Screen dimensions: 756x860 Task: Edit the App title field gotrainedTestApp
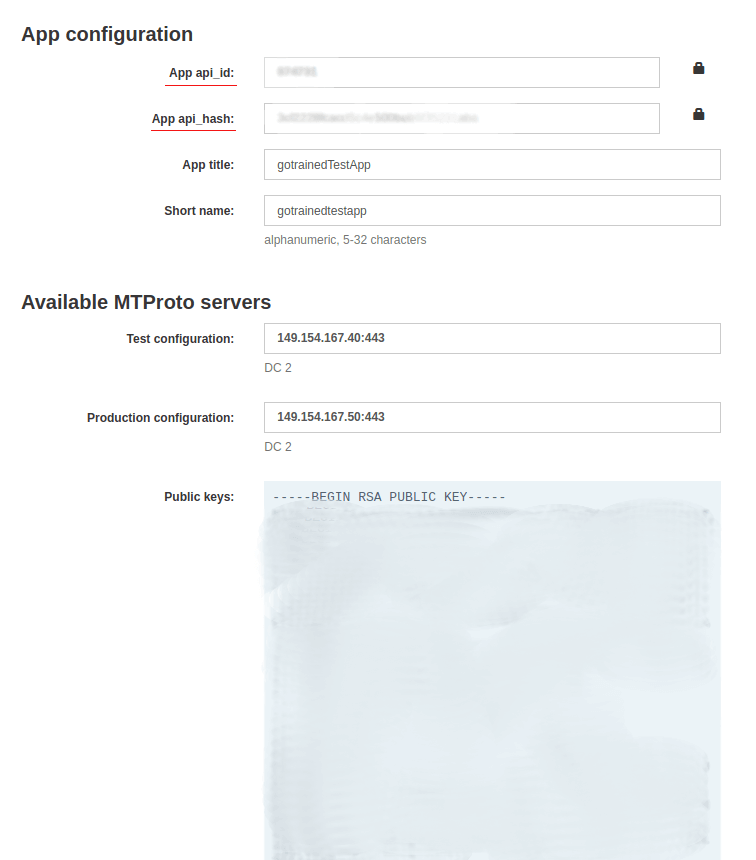pos(492,165)
